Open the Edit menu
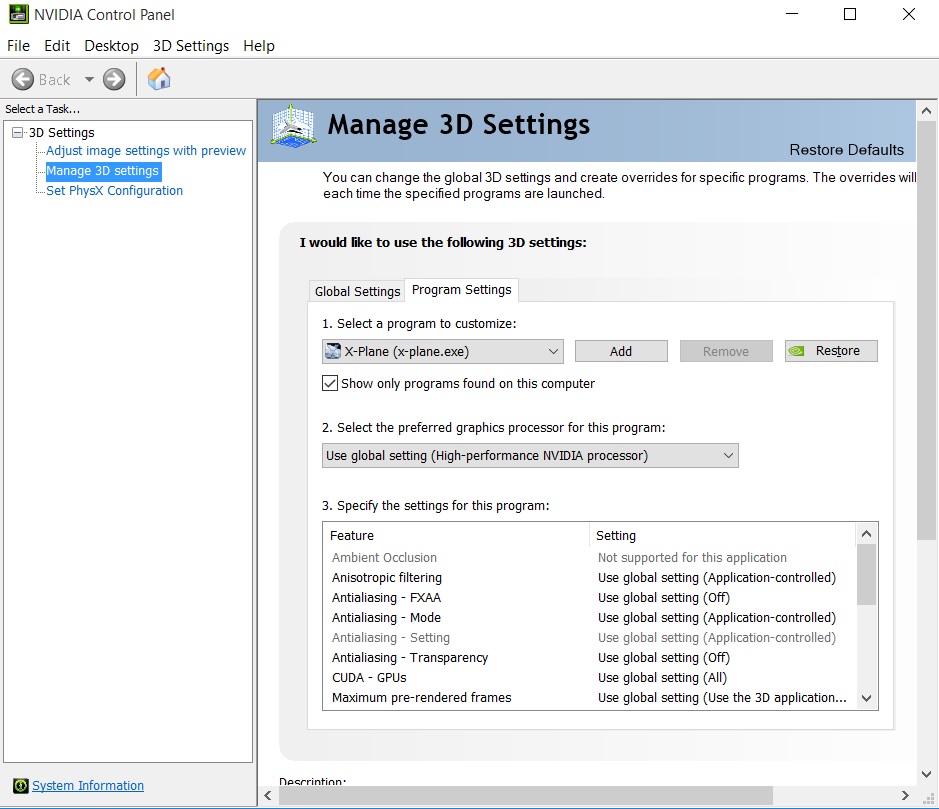Screen dimensions: 939x809 point(57,46)
